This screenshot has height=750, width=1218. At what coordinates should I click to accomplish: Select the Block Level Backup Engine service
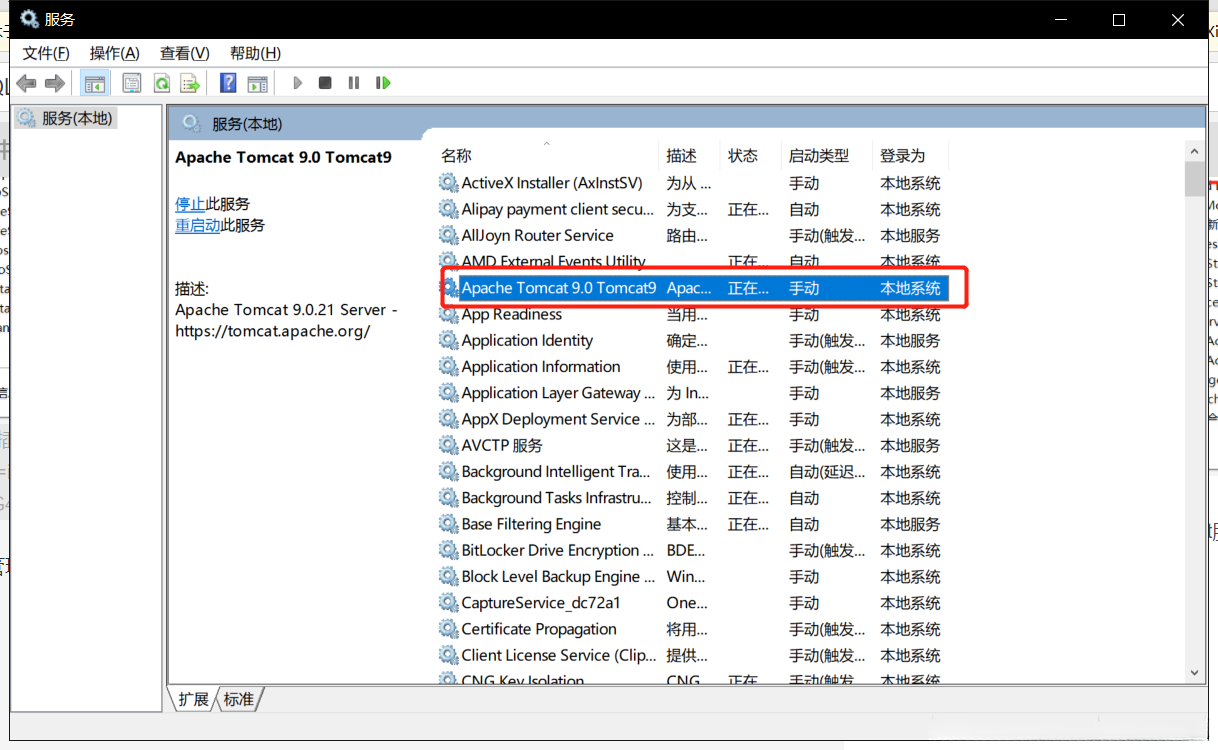point(693,576)
